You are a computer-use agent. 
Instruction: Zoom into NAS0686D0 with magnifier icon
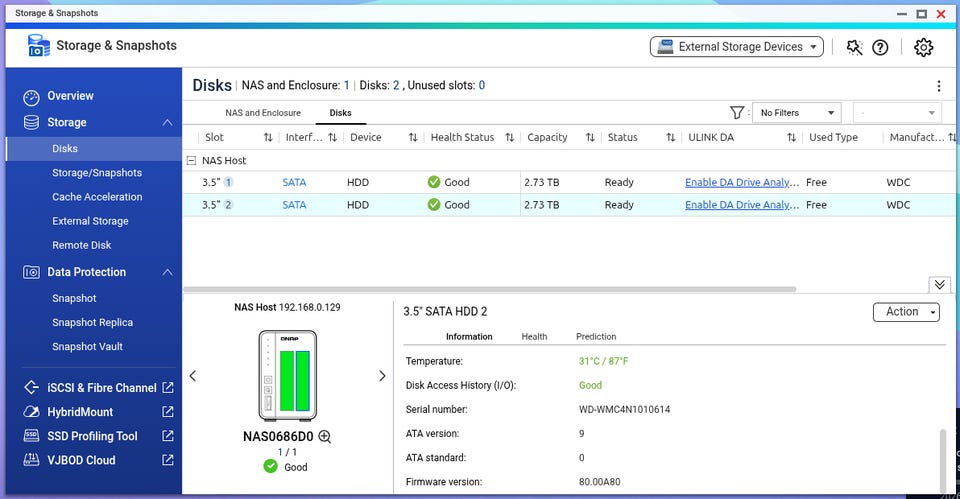pyautogui.click(x=324, y=436)
